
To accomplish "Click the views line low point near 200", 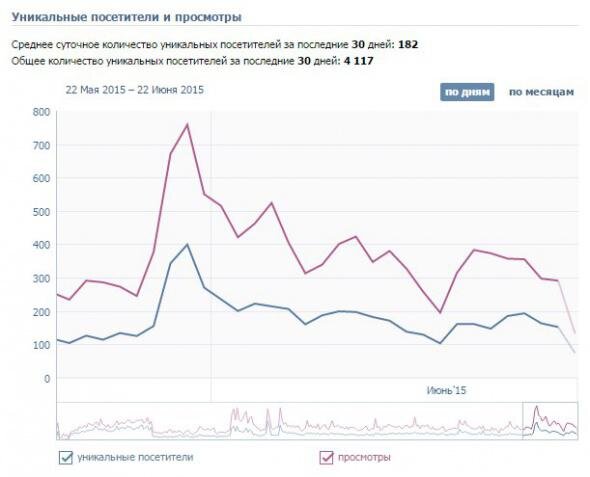I will click(x=440, y=312).
